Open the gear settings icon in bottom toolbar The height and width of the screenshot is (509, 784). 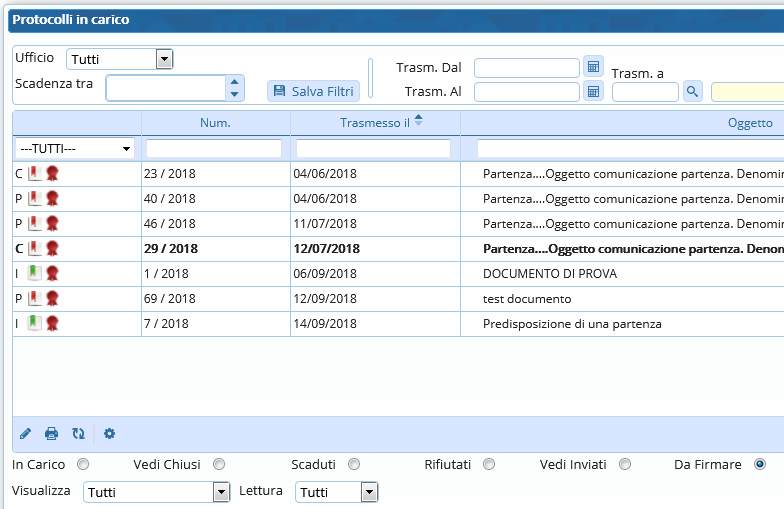point(110,434)
